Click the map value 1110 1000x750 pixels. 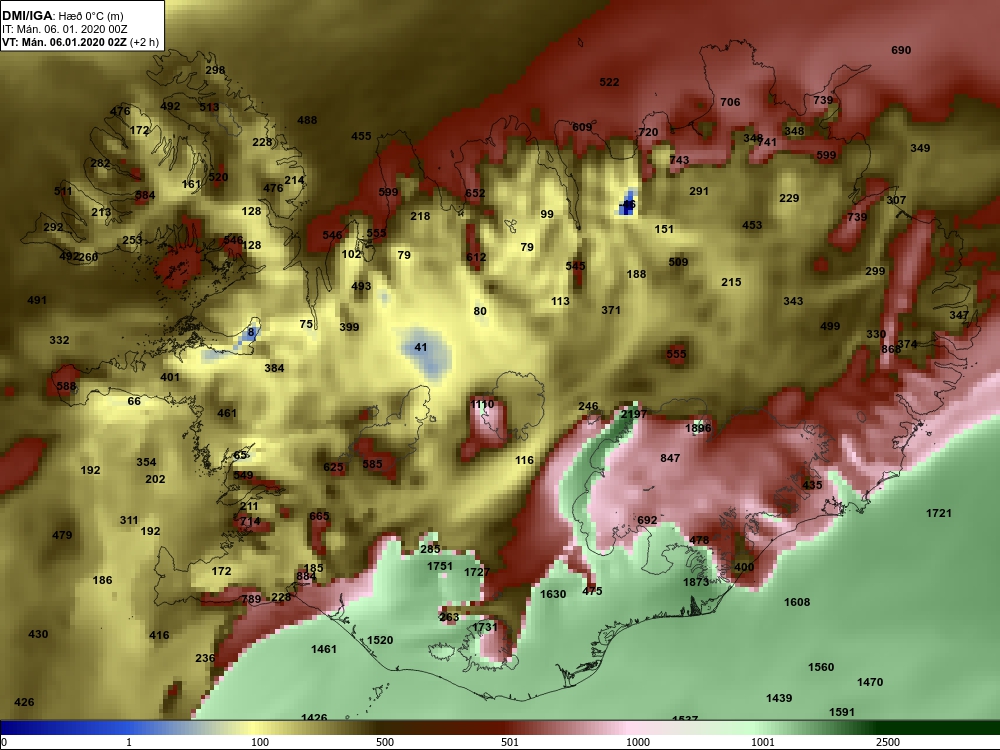[x=482, y=404]
